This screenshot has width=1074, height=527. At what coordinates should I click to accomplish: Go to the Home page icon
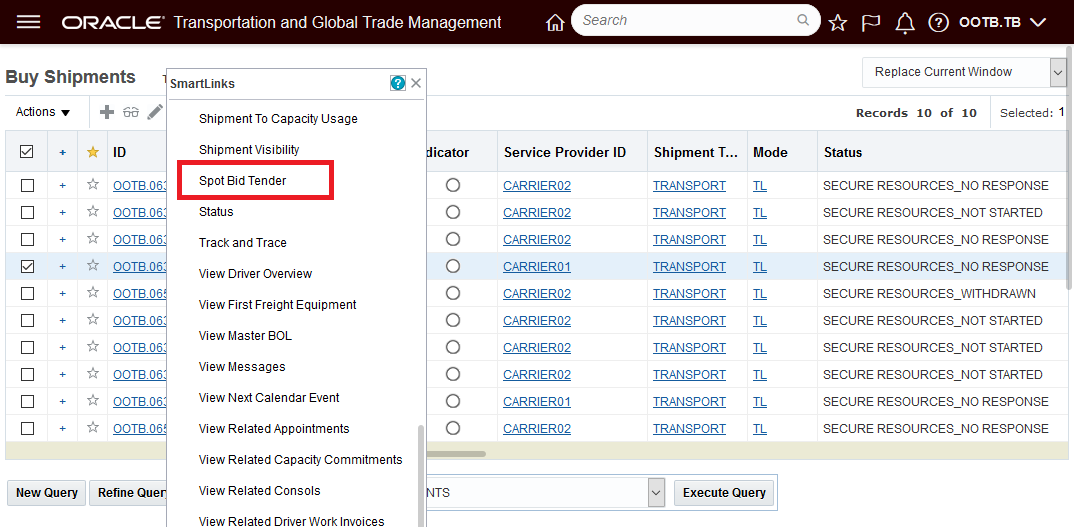tap(555, 22)
